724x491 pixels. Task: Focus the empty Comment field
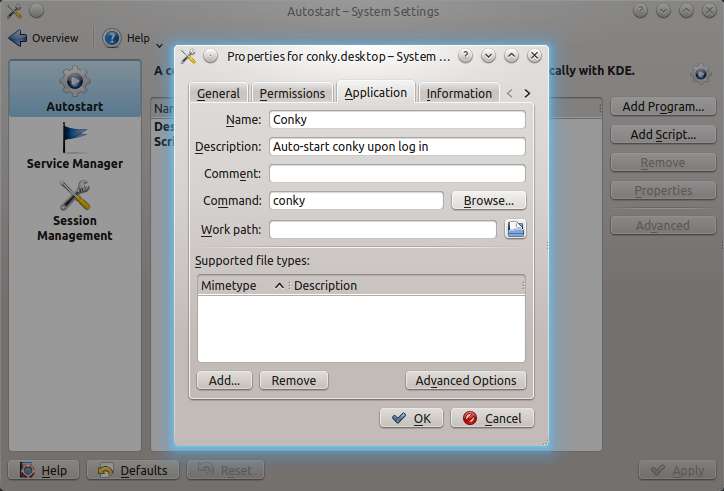397,174
